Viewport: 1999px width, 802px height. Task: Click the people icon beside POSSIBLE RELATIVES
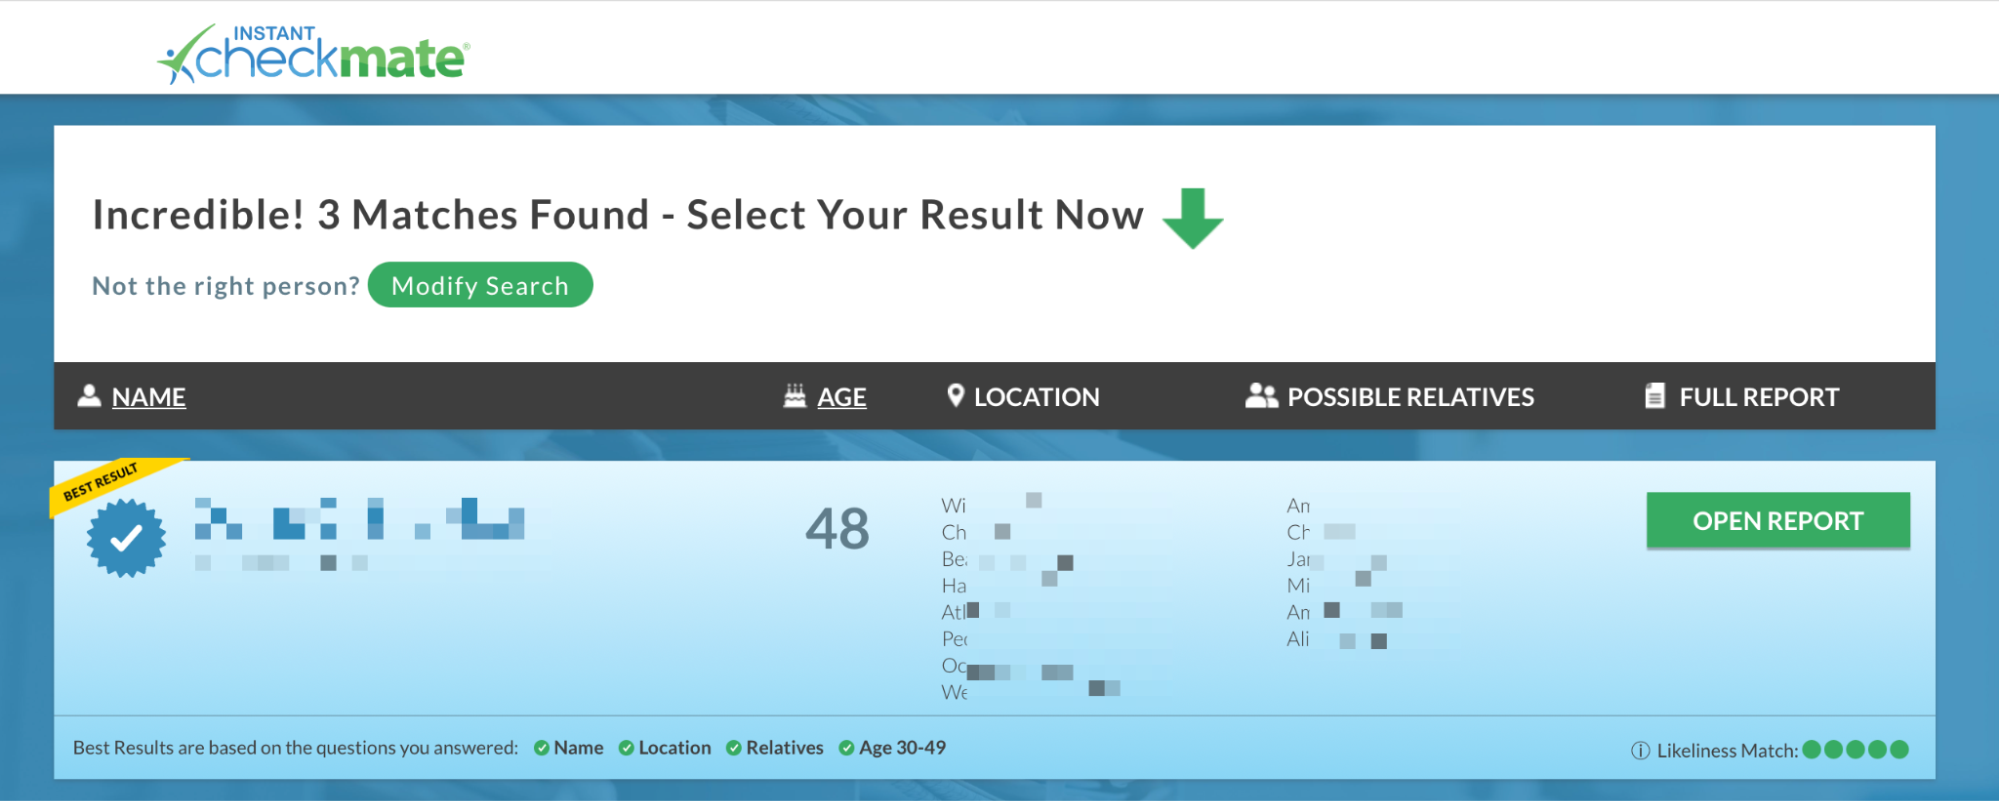click(x=1261, y=396)
